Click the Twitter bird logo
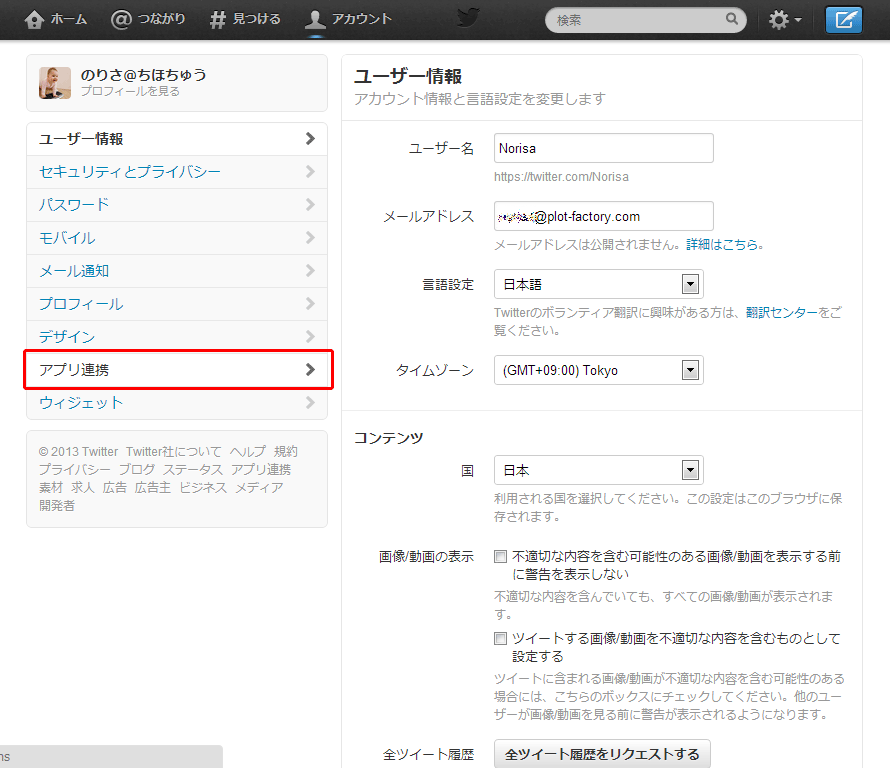 point(468,18)
